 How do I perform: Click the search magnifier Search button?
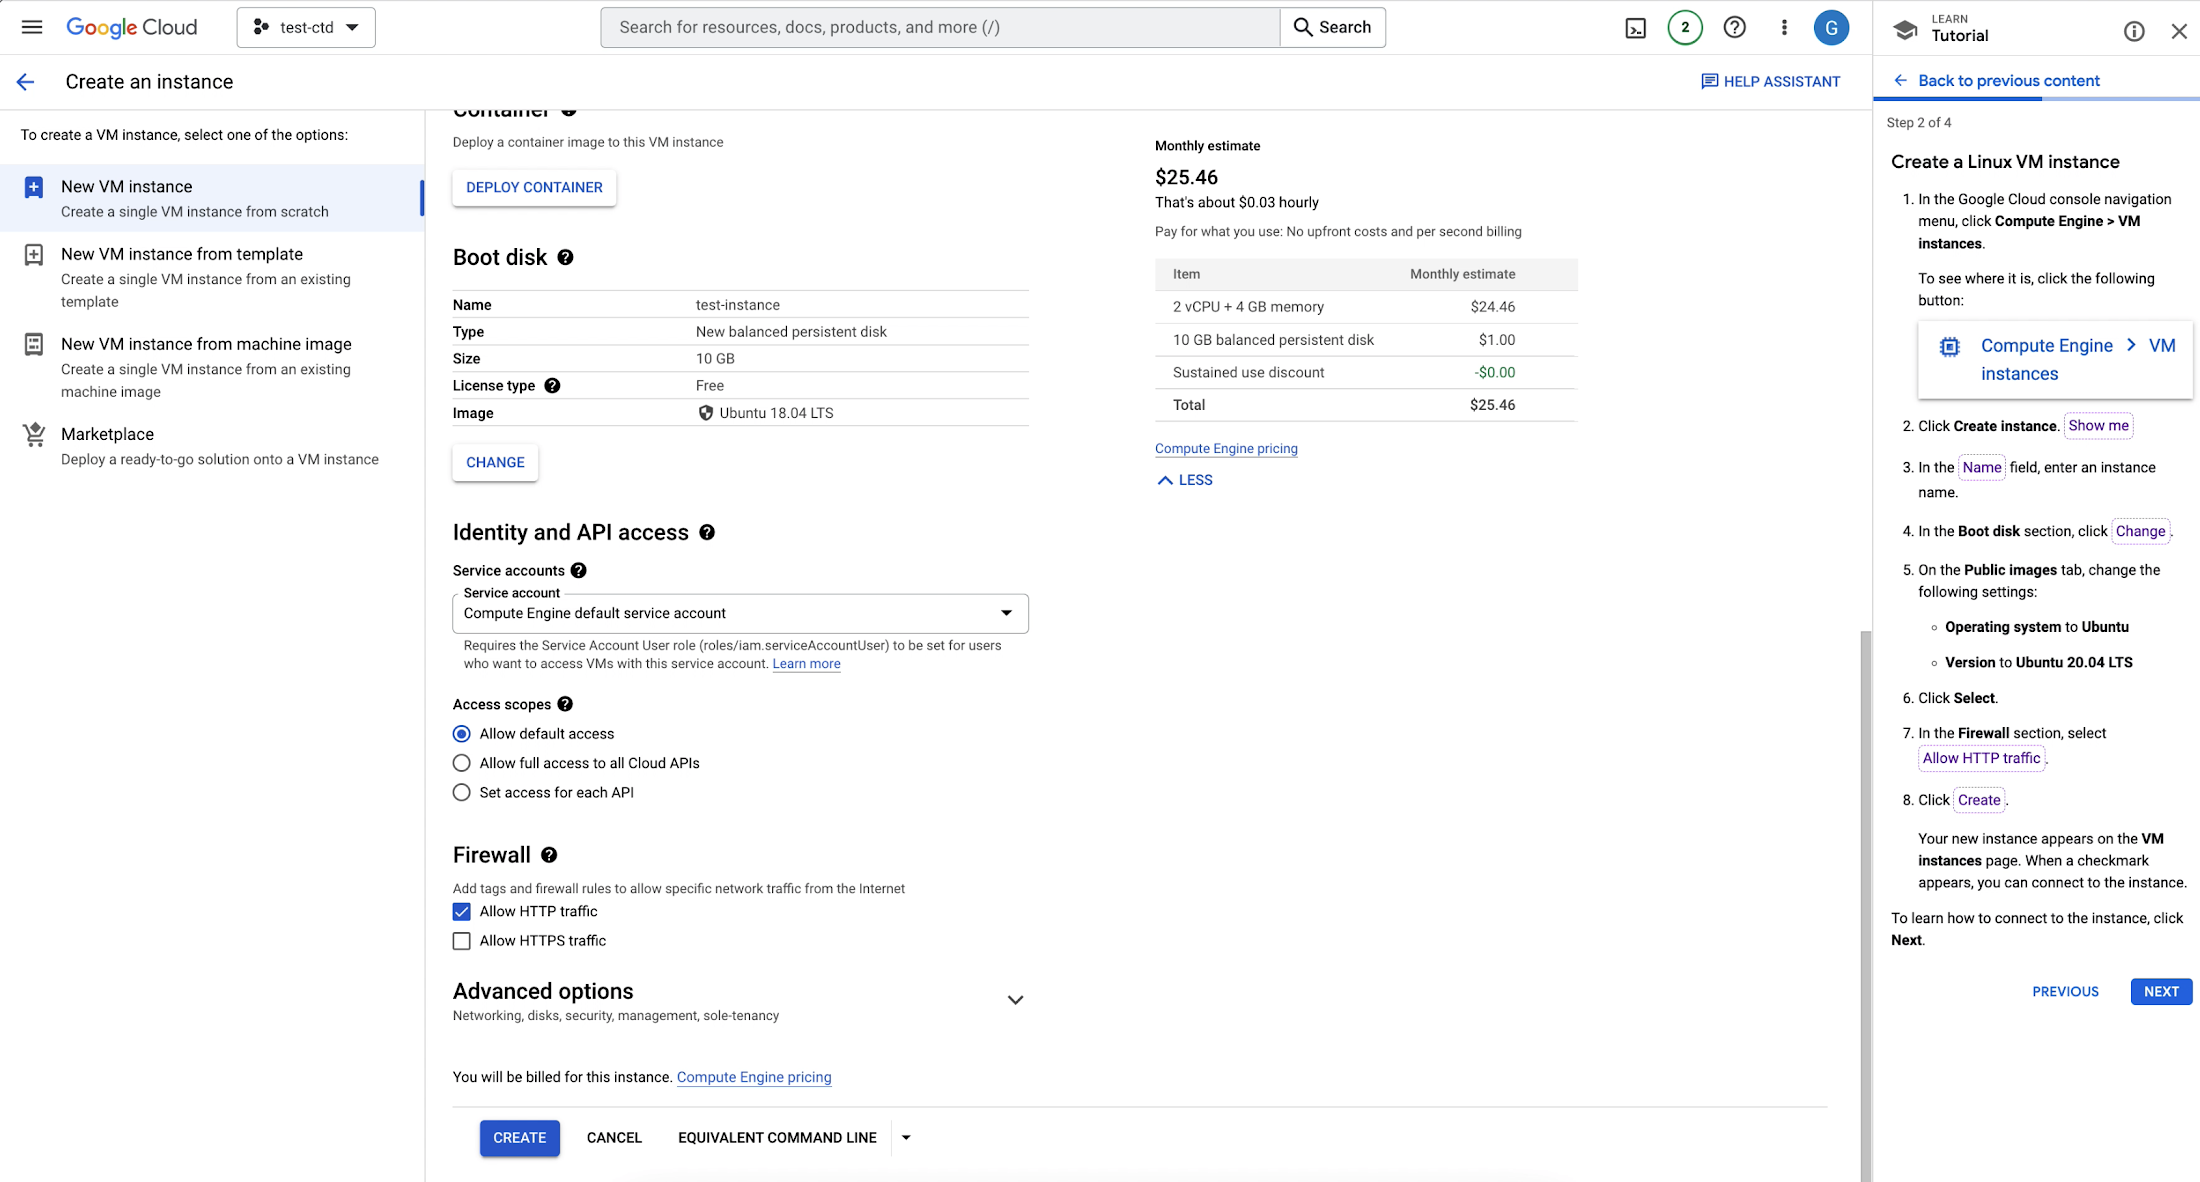pos(1333,27)
